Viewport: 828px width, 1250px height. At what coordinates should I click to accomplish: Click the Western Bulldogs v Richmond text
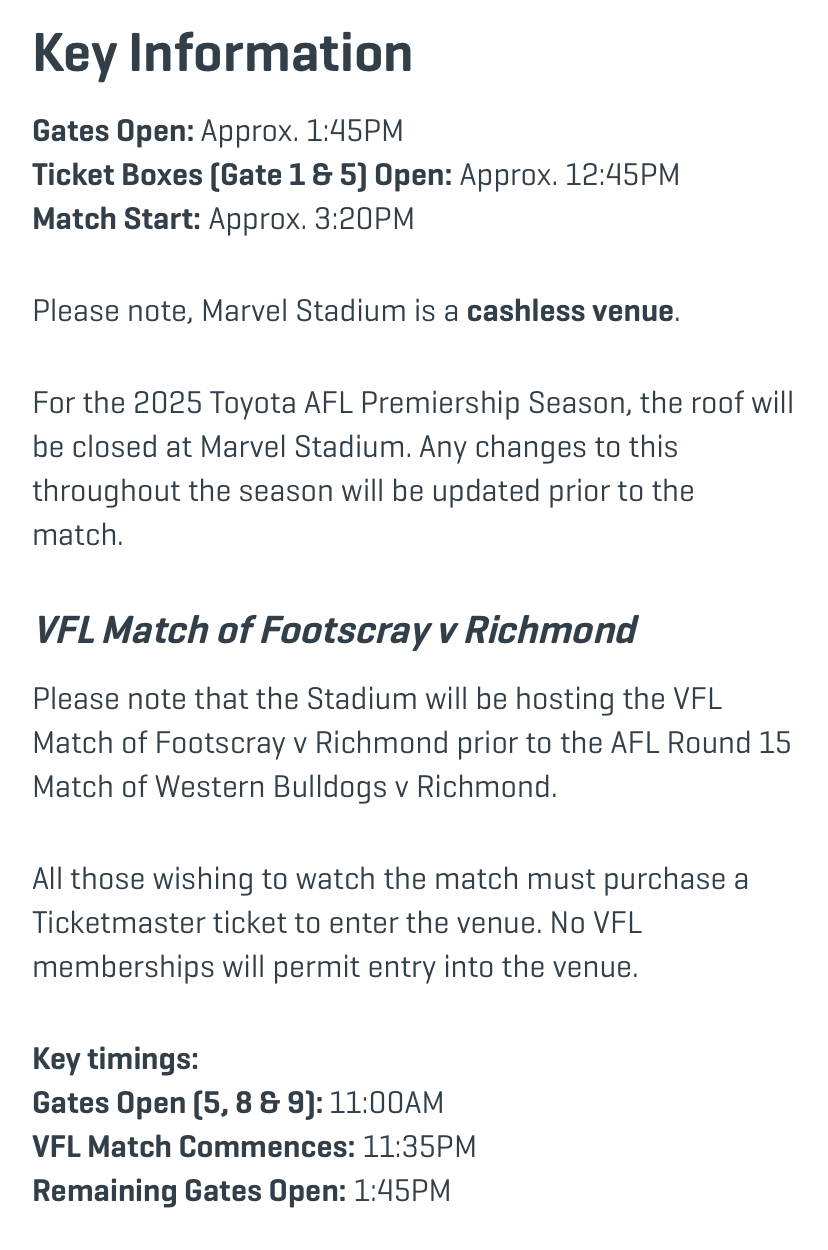point(353,786)
